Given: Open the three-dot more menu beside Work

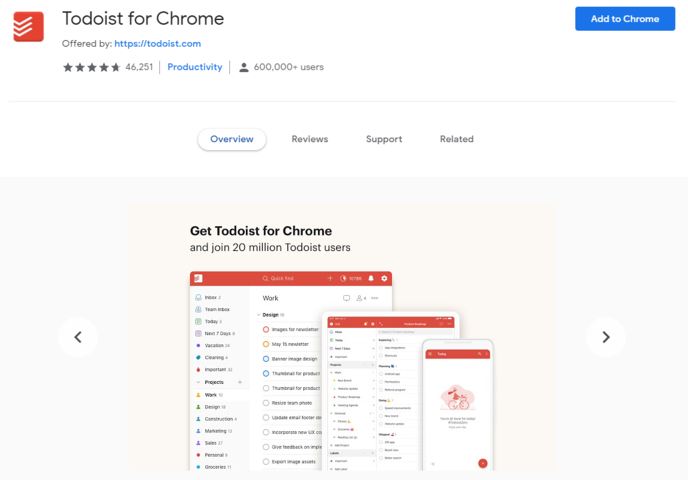Looking at the screenshot, I should point(375,298).
